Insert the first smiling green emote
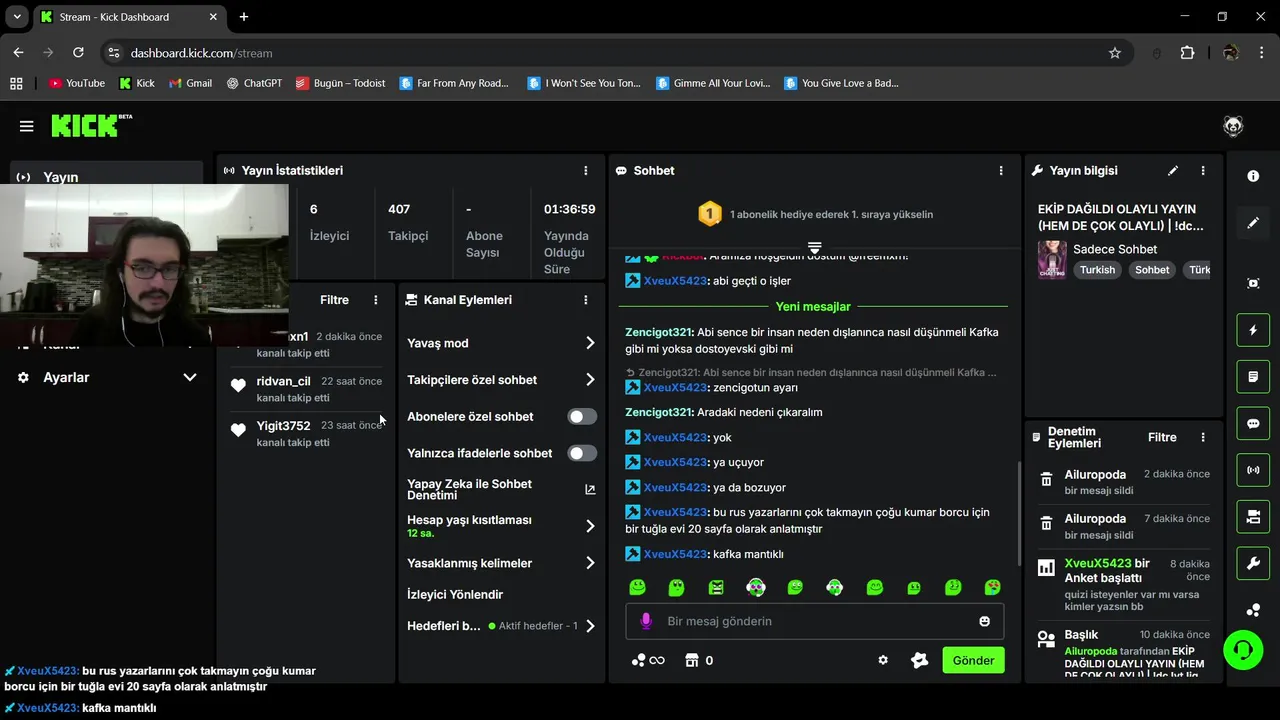 point(637,587)
